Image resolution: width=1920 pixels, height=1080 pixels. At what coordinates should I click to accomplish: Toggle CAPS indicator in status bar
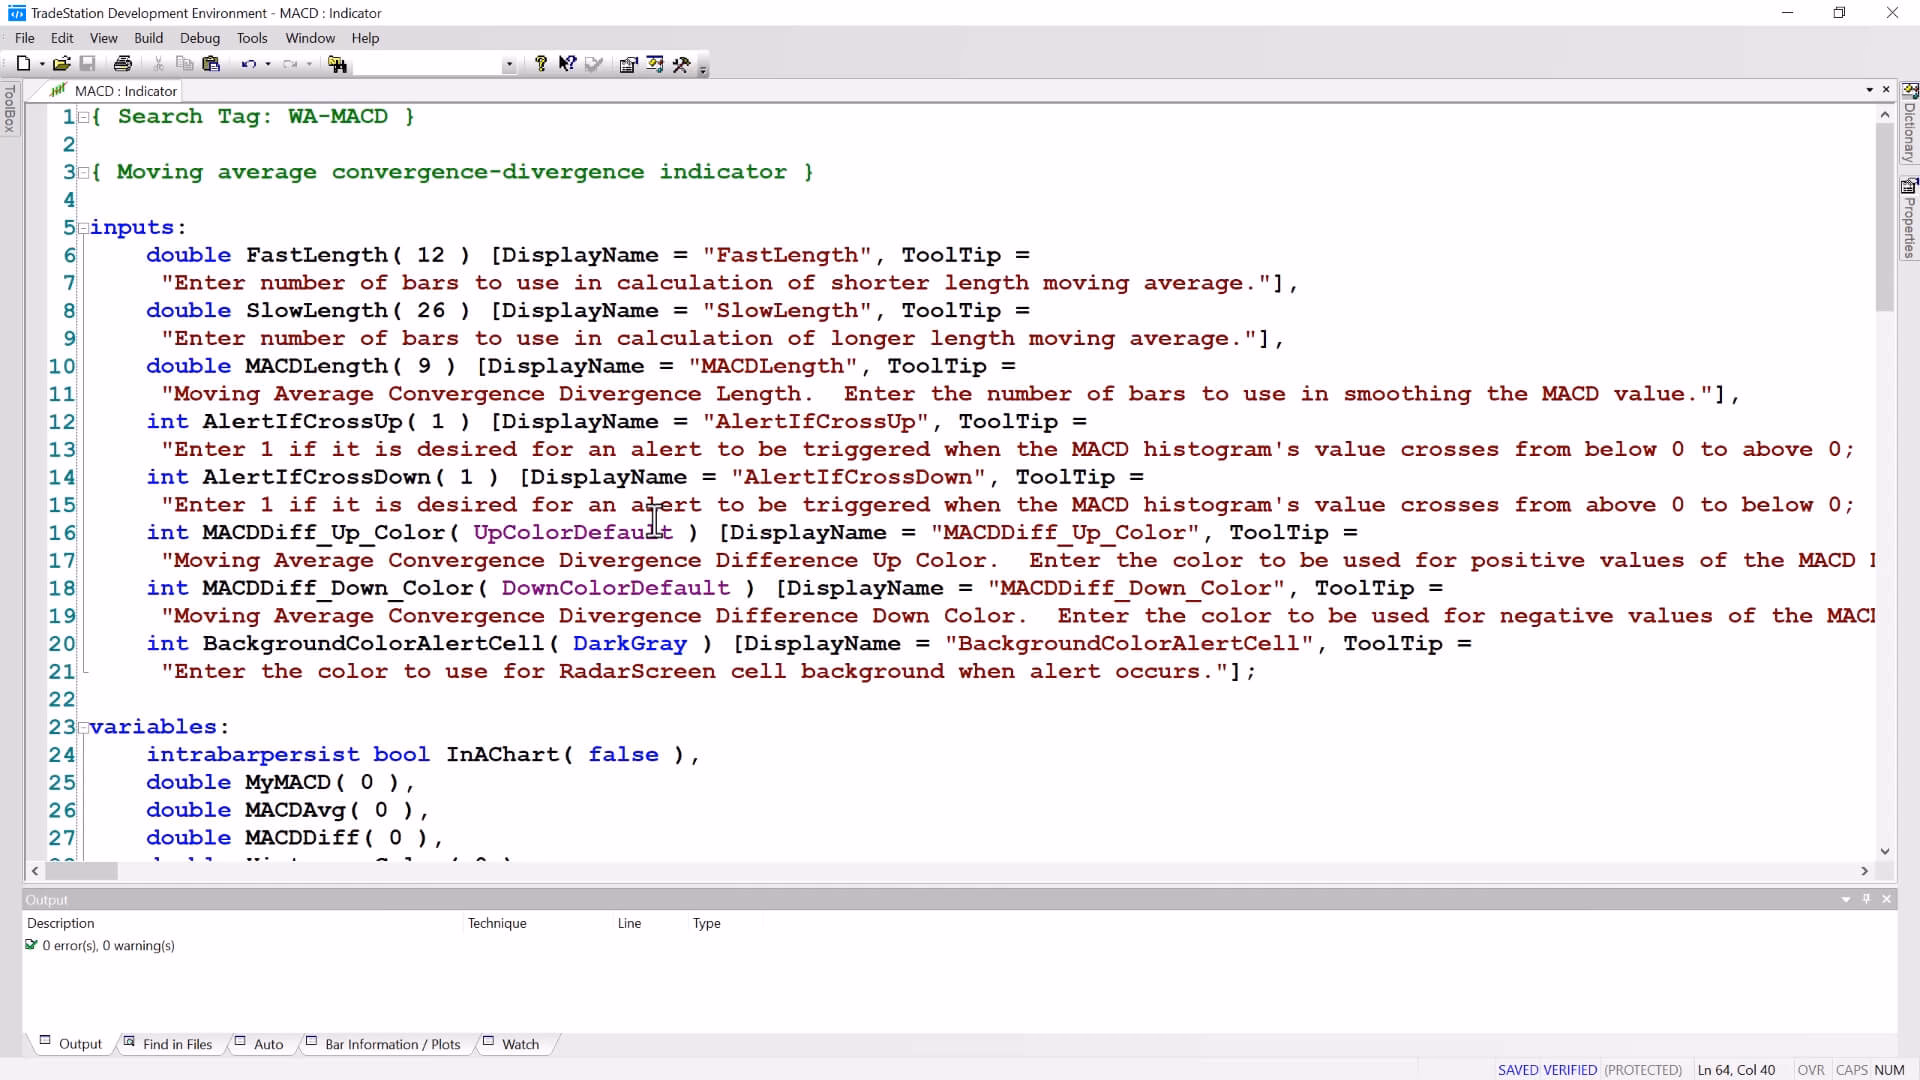1851,1069
